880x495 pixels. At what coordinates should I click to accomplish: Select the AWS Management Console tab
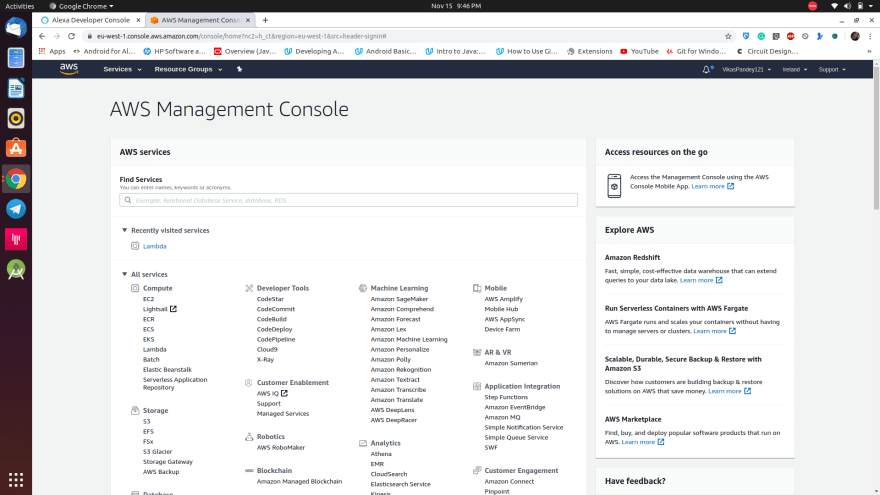point(200,20)
